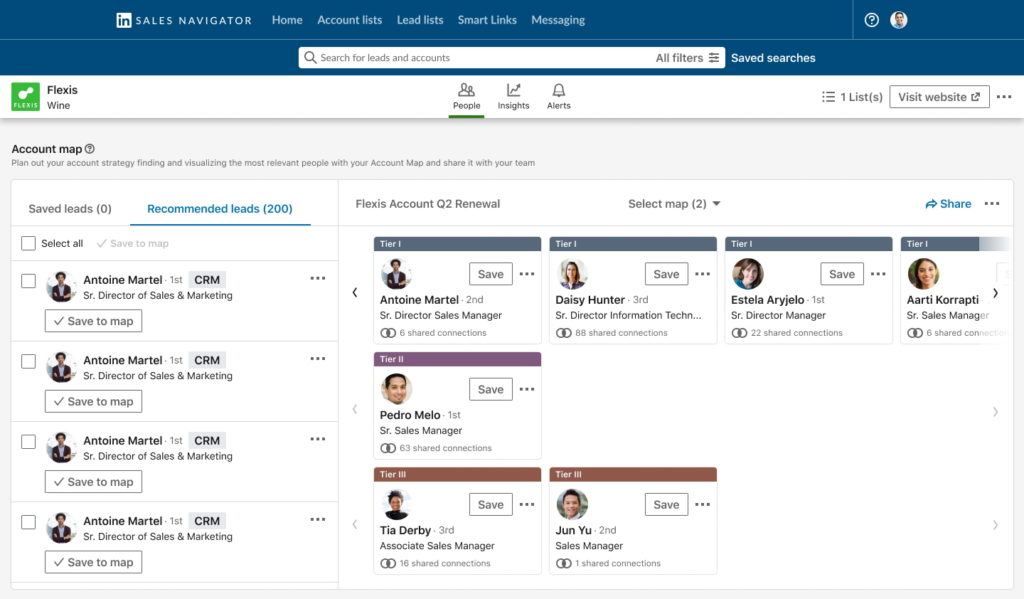Click the Flexis company logo
The width and height of the screenshot is (1024, 599).
coord(24,96)
